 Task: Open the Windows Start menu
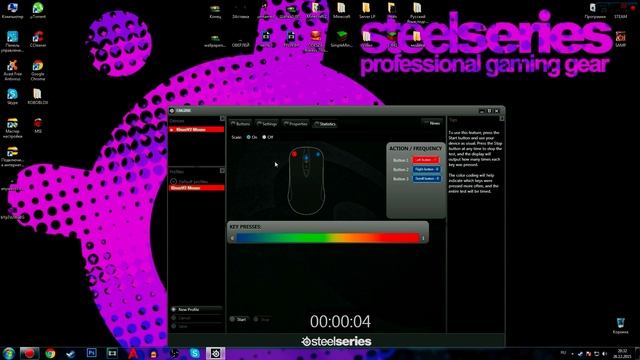(9, 353)
